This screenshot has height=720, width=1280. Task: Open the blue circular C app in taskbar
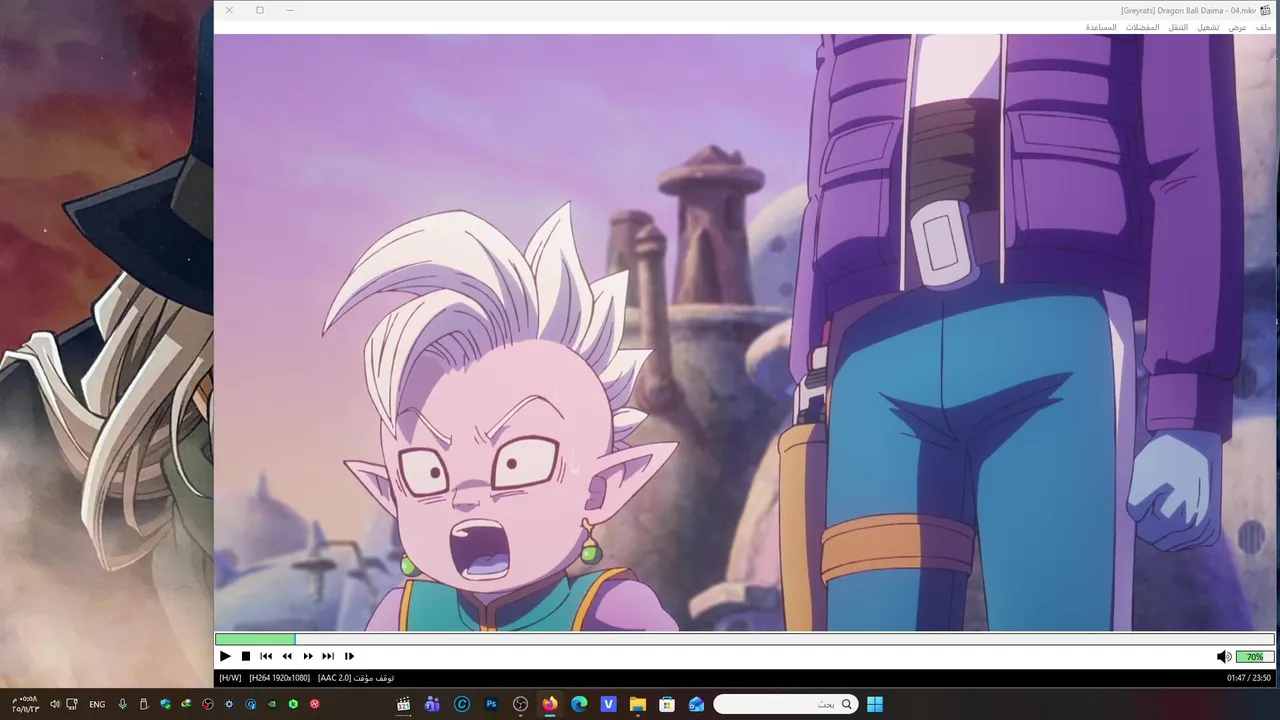pos(462,704)
